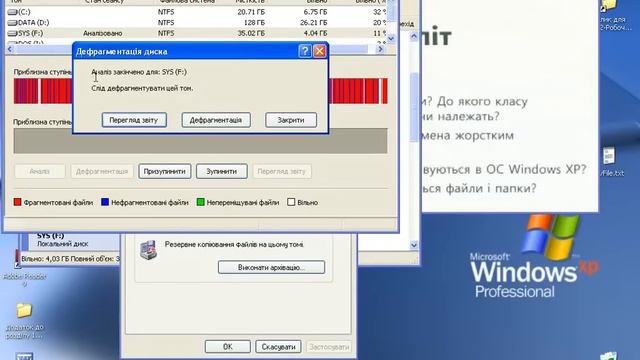Click the 35.02 ГБ capacity cell

click(251, 33)
